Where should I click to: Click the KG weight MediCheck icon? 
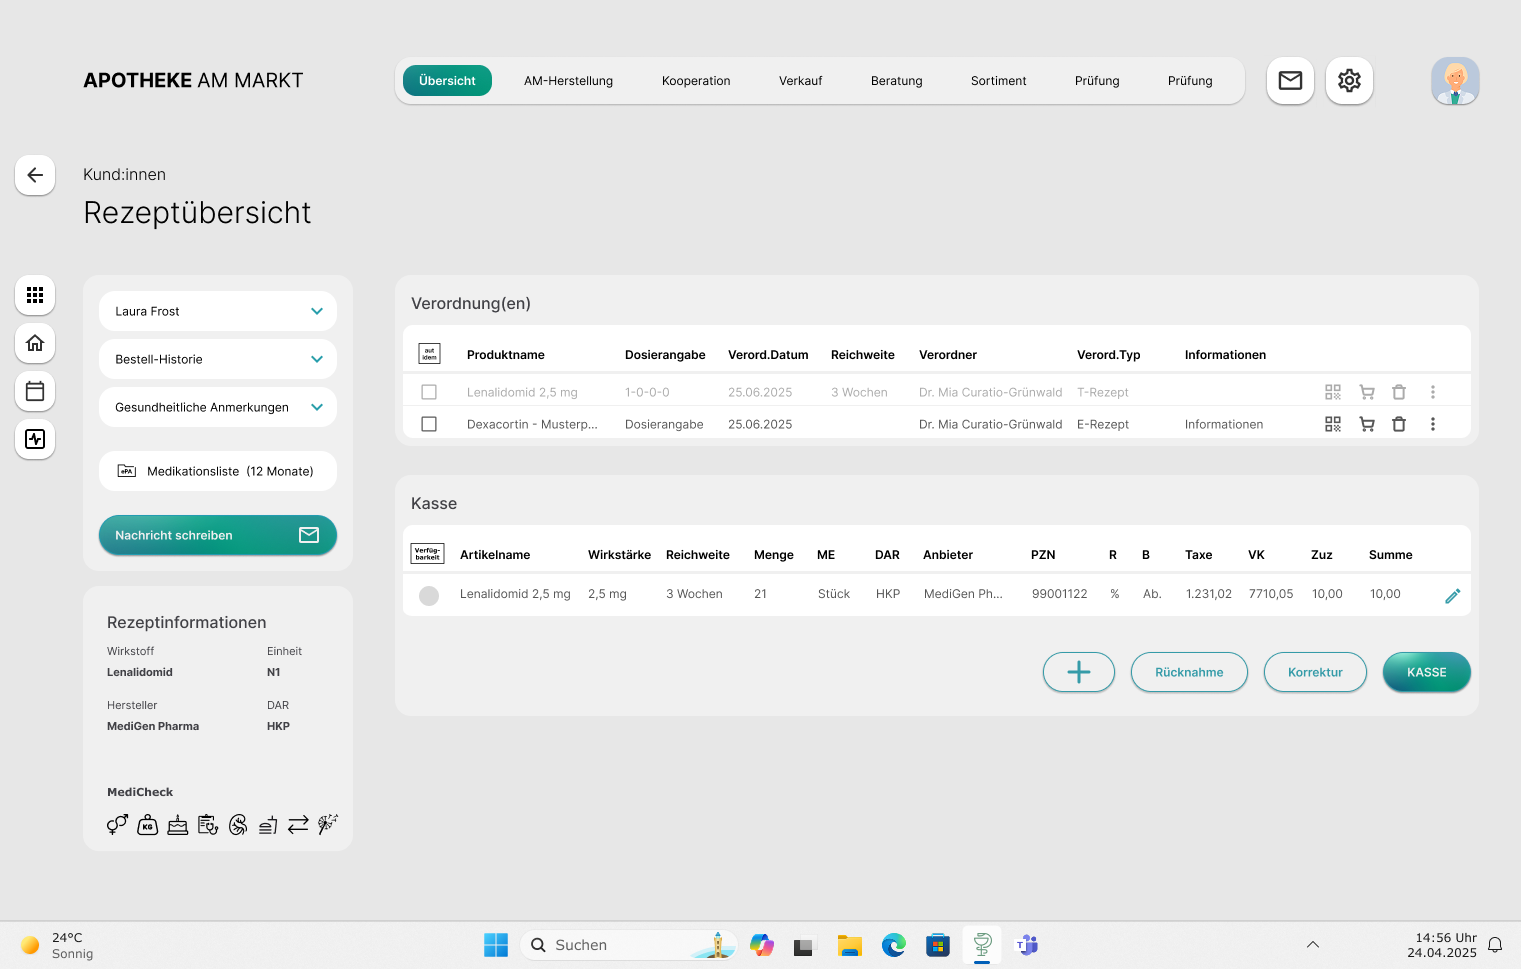click(148, 825)
